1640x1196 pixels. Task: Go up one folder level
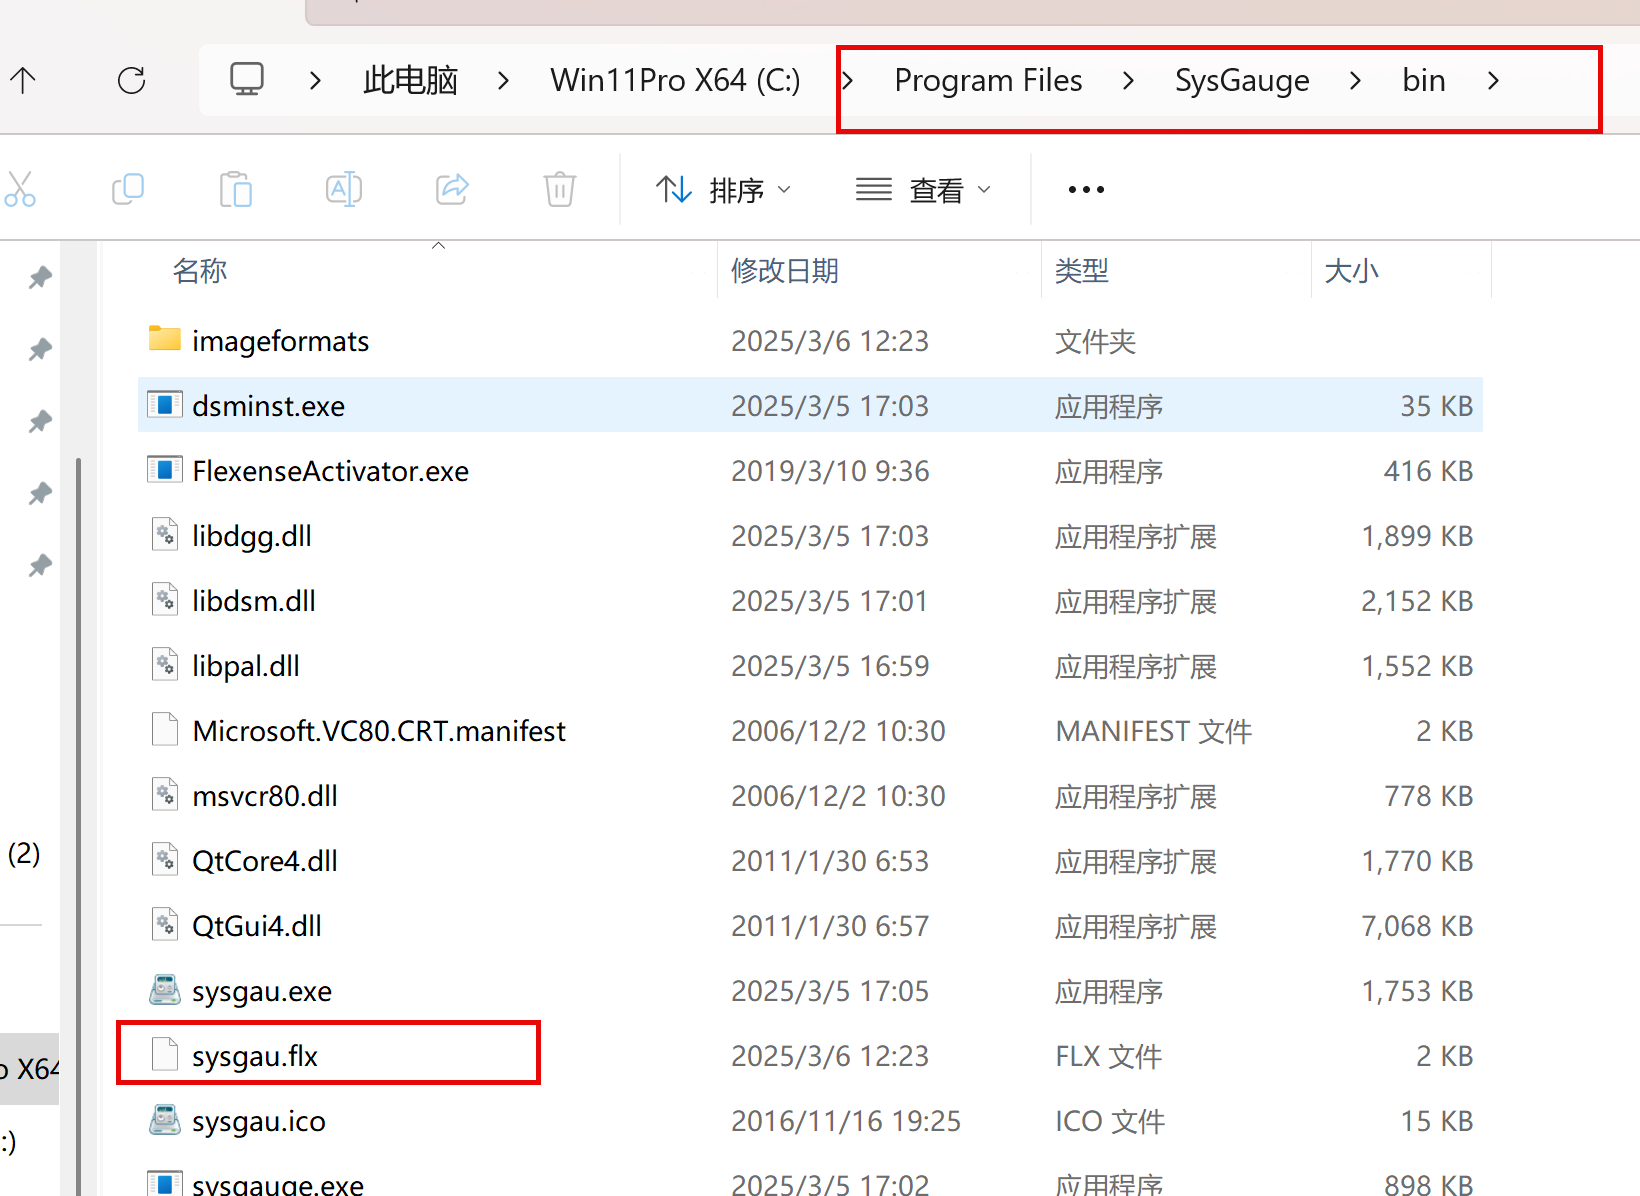coord(23,81)
